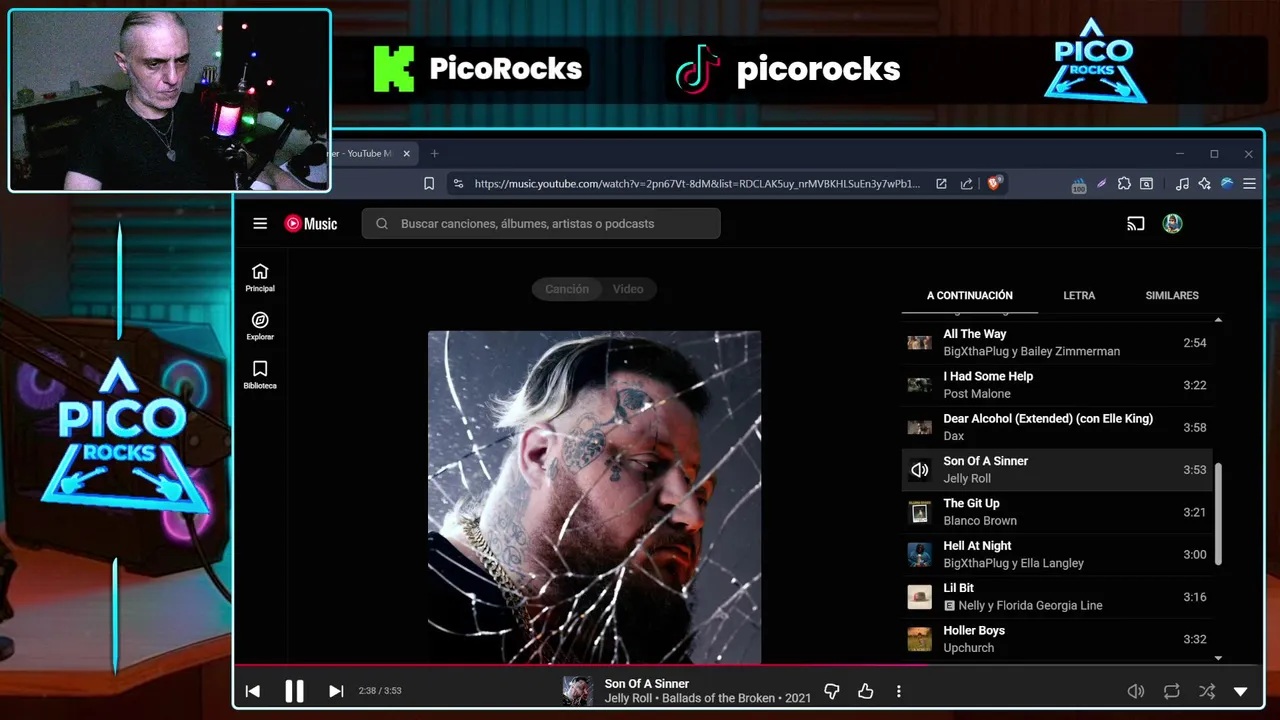Screen dimensions: 1280x720
Task: Open the browser main hamburger menu
Action: [x=1249, y=184]
